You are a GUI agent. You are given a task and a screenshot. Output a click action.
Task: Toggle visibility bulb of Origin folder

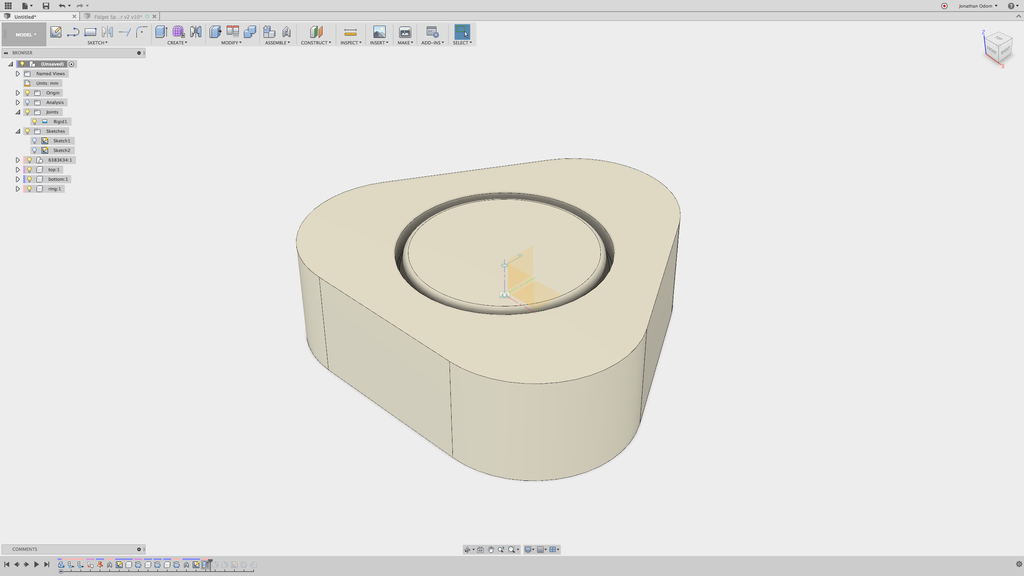click(x=27, y=93)
